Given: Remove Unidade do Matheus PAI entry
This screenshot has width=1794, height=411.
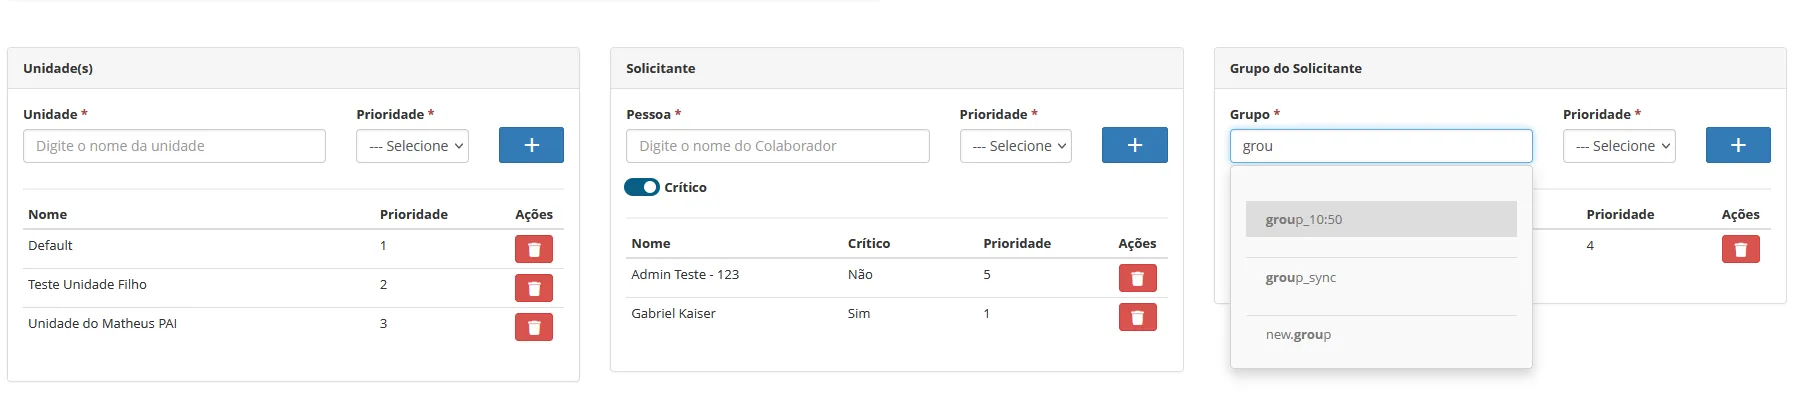Looking at the screenshot, I should (x=533, y=327).
